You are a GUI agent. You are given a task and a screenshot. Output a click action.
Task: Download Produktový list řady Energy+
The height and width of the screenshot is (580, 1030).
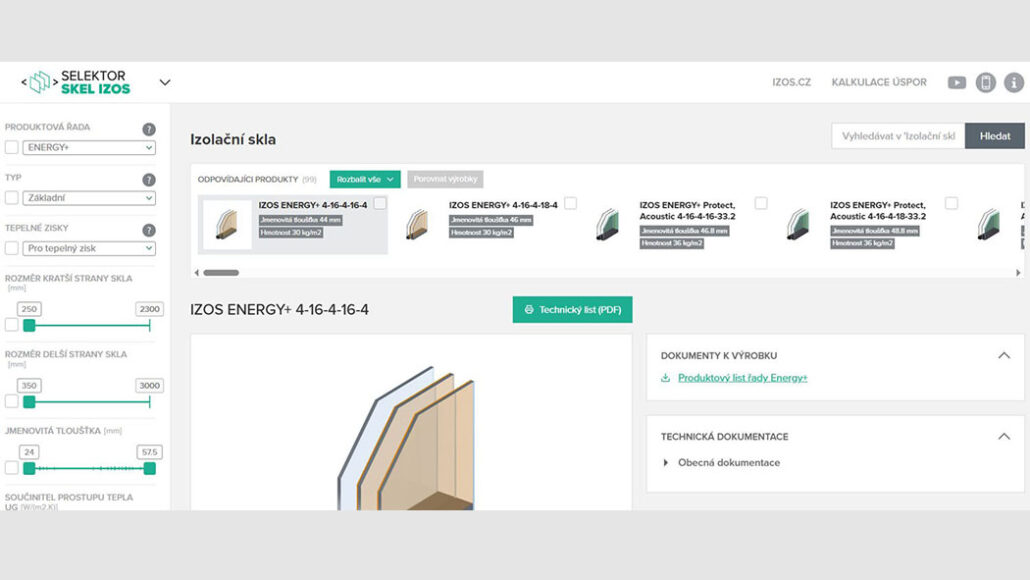pos(742,378)
